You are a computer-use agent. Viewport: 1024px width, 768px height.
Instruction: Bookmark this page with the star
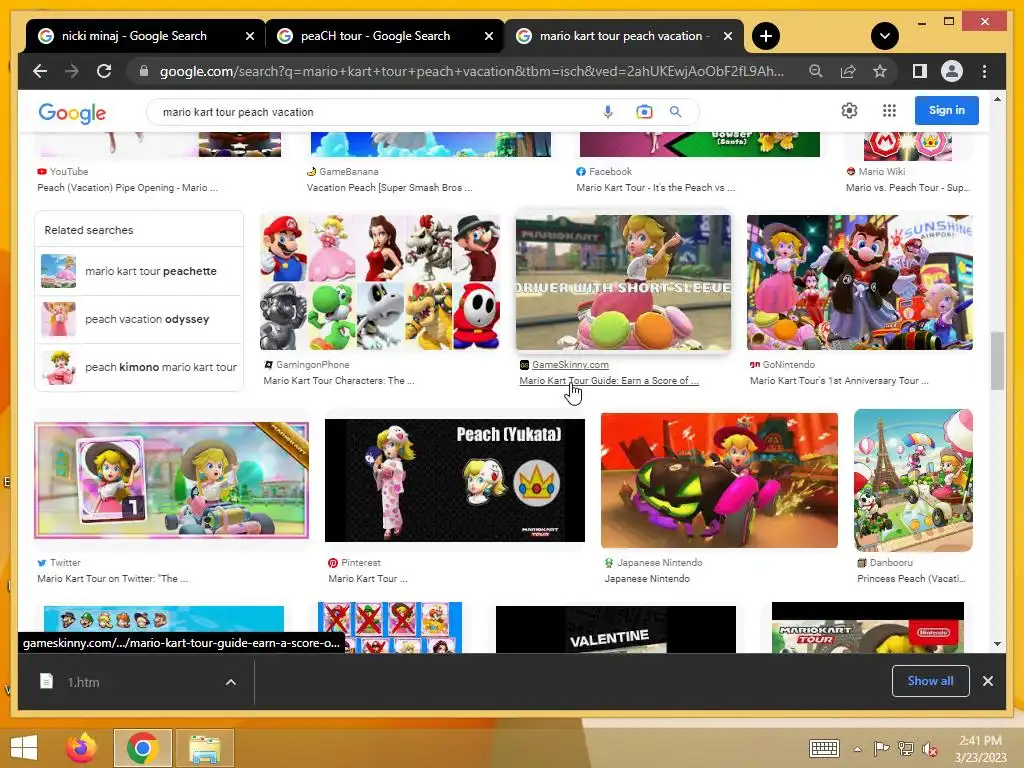880,71
